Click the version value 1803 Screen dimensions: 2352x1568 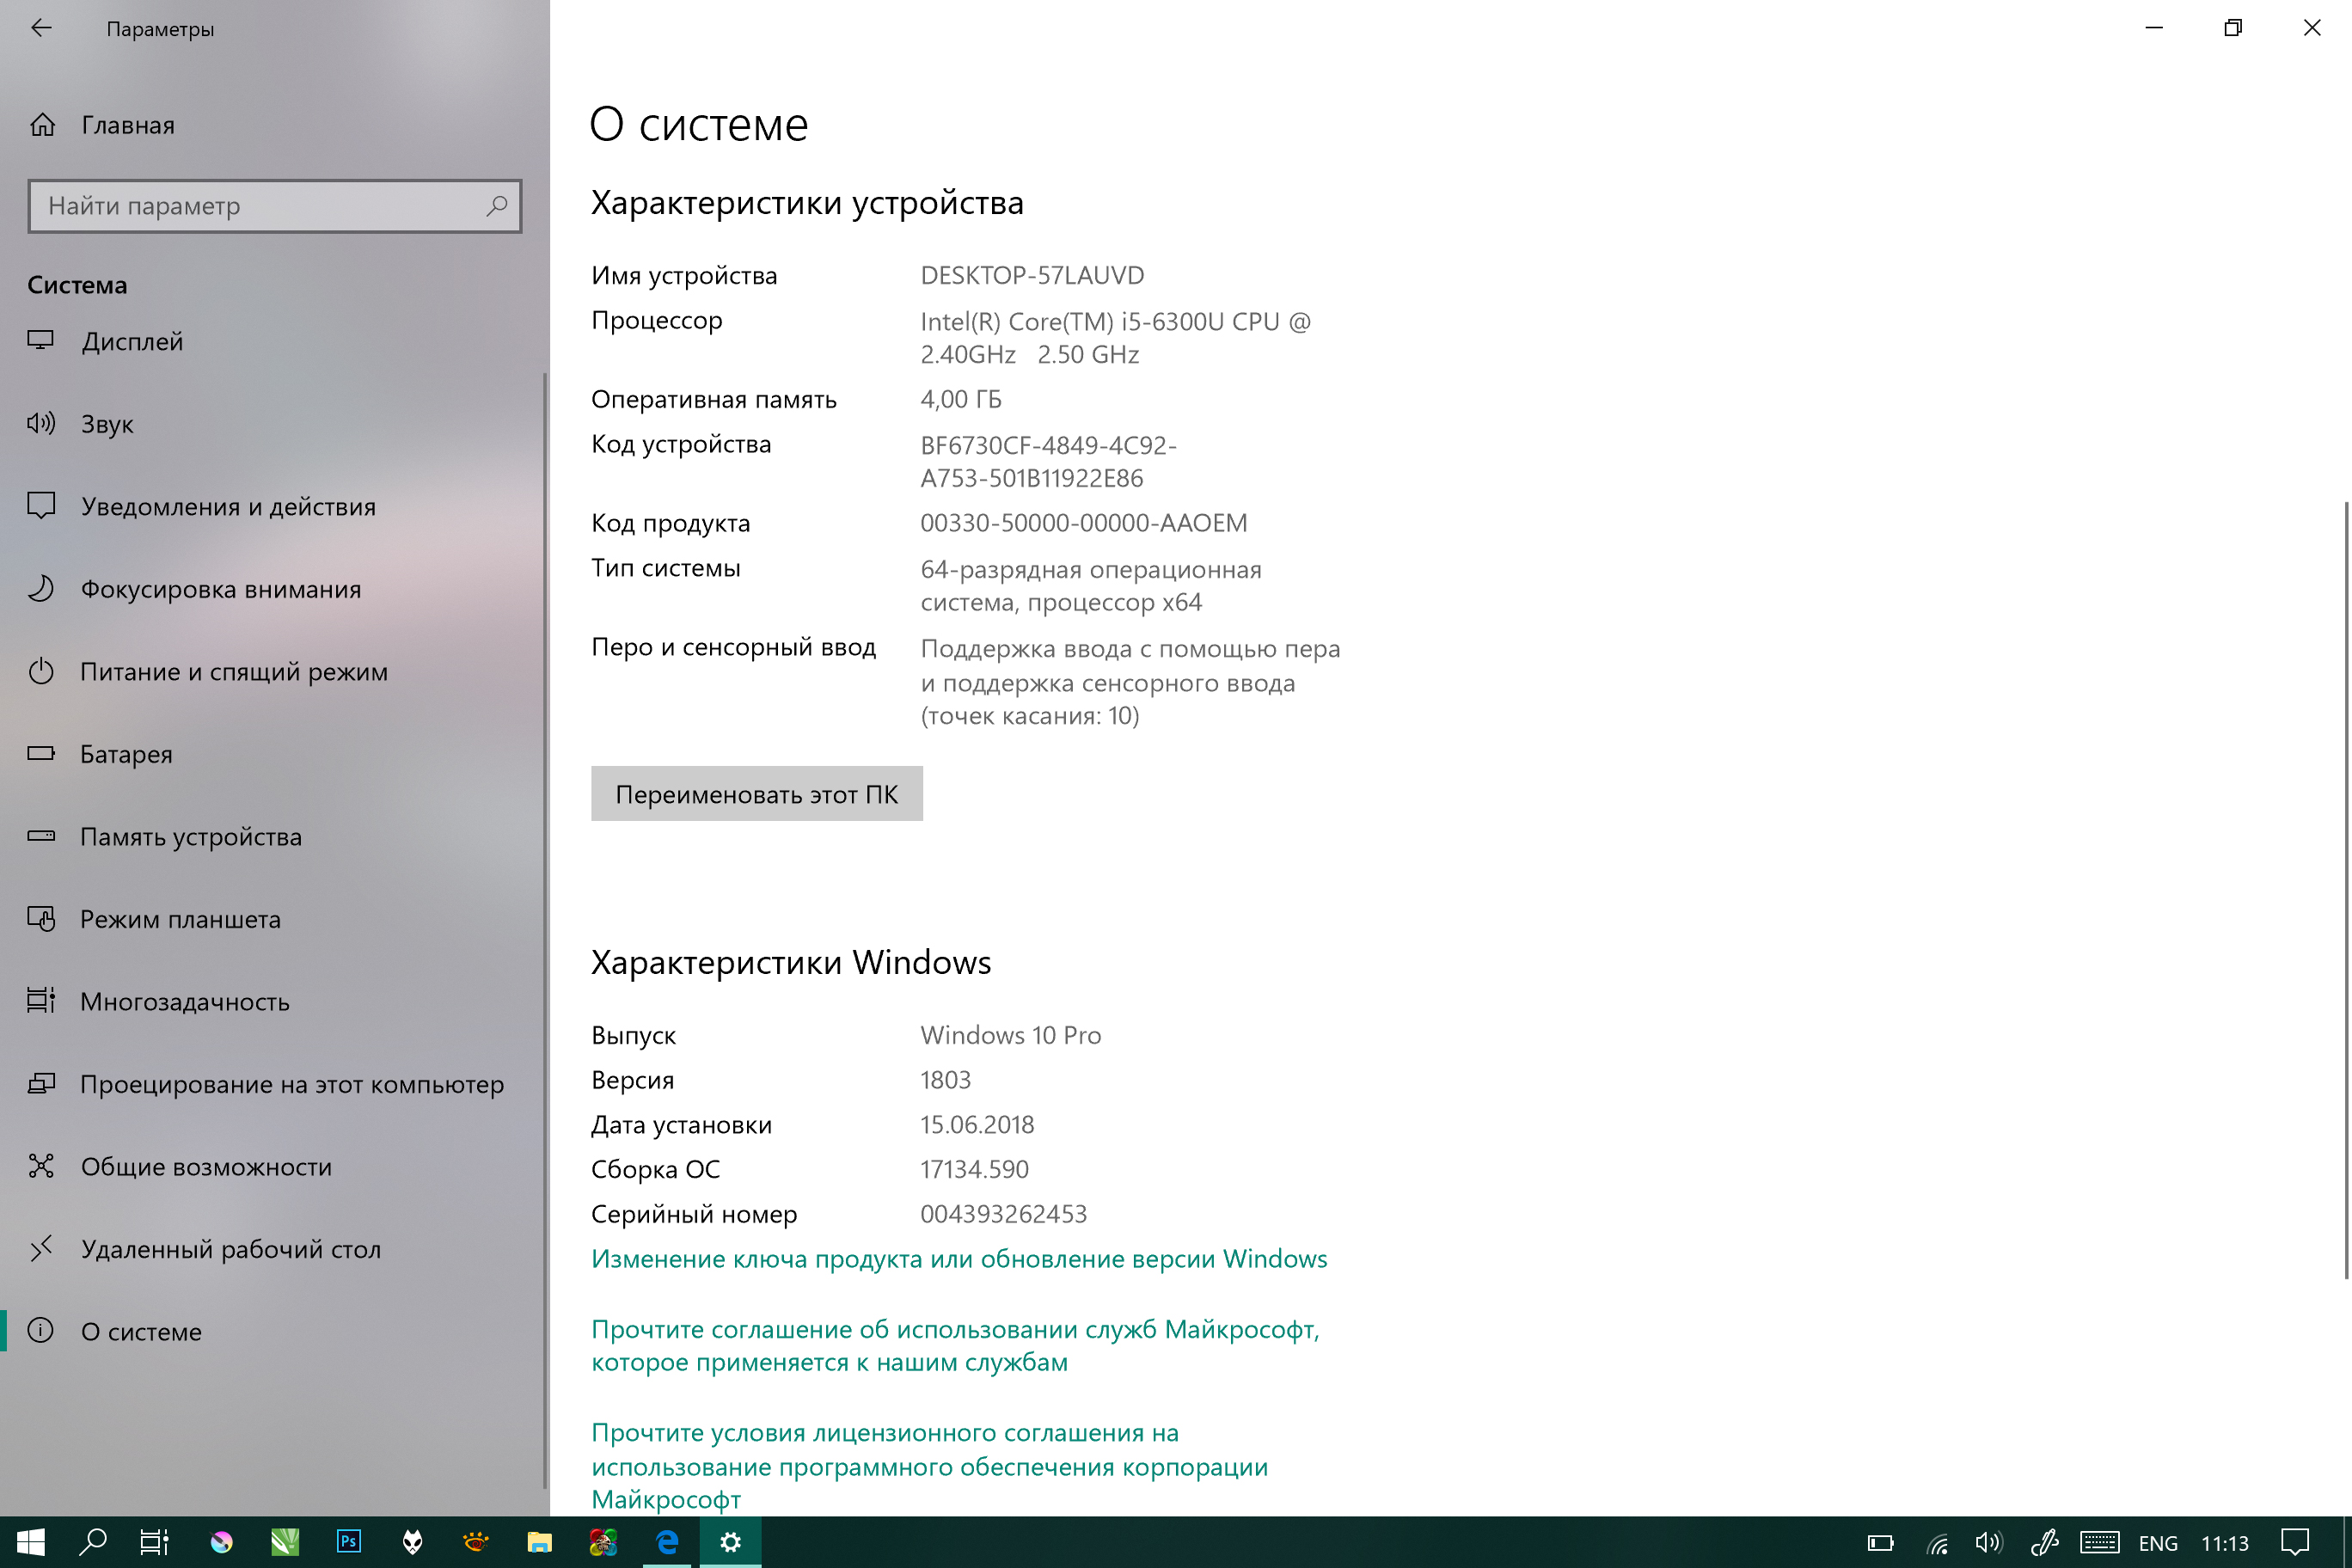946,1080
